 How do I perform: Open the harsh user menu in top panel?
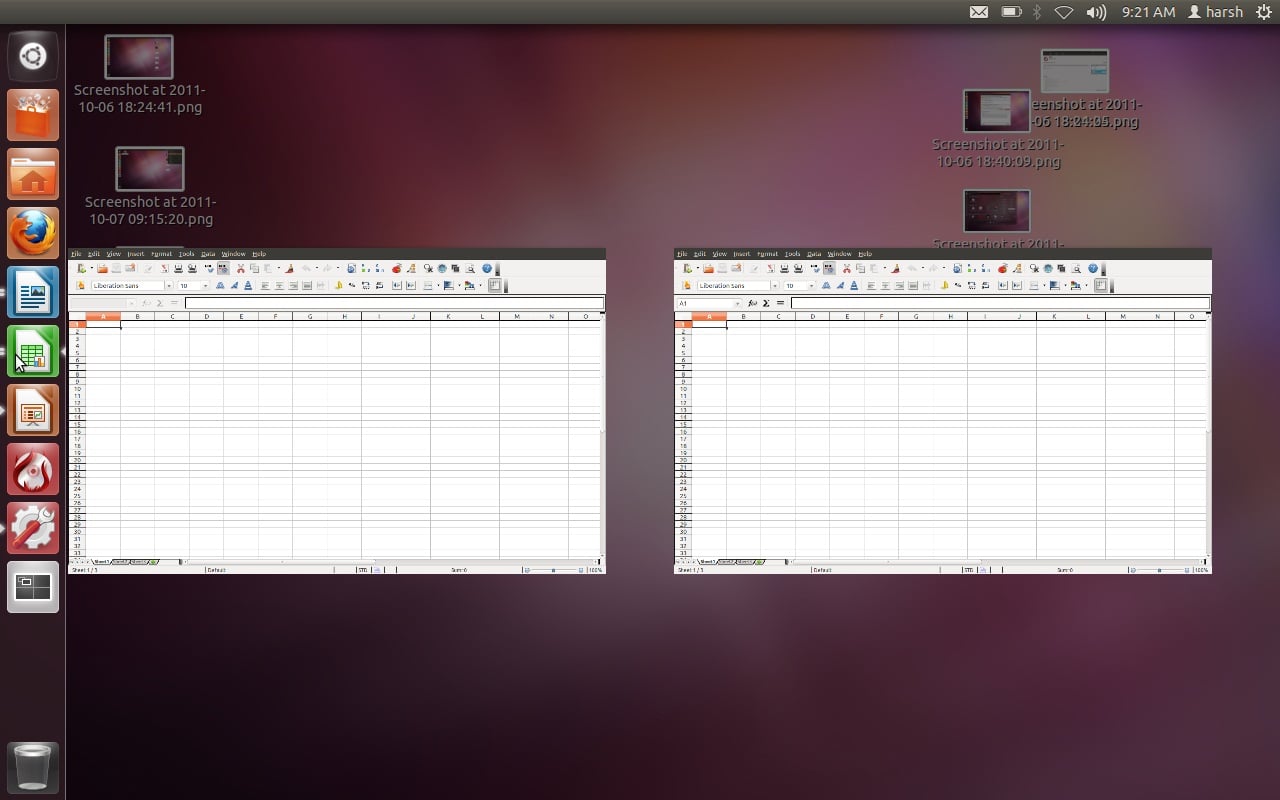tap(1215, 12)
